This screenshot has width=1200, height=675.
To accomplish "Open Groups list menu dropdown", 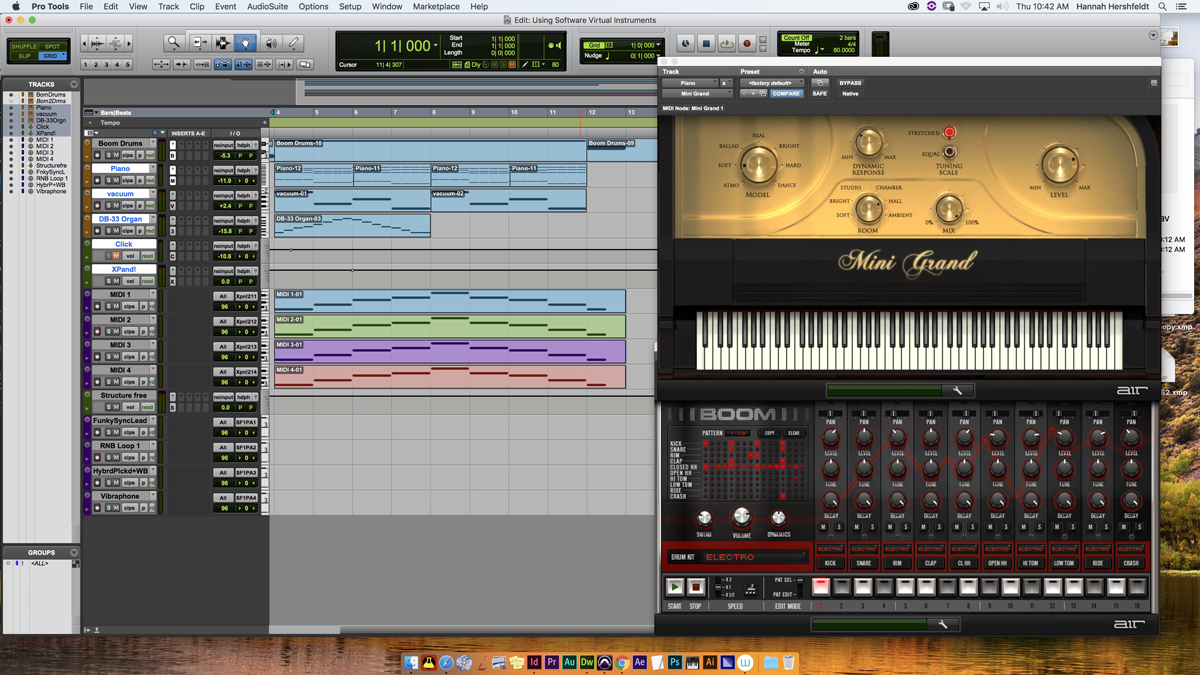I will pos(73,552).
